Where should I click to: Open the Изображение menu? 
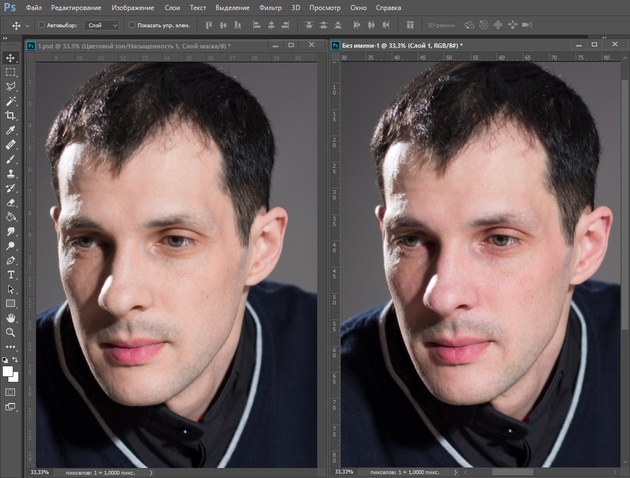click(x=133, y=8)
